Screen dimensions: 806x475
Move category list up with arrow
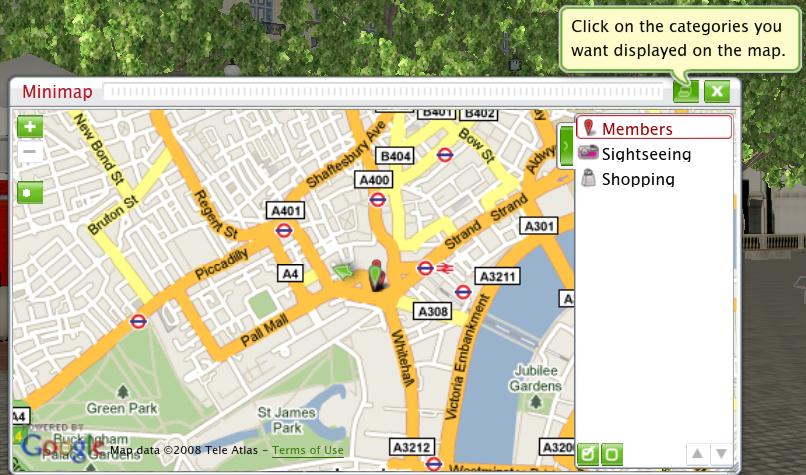[697, 453]
